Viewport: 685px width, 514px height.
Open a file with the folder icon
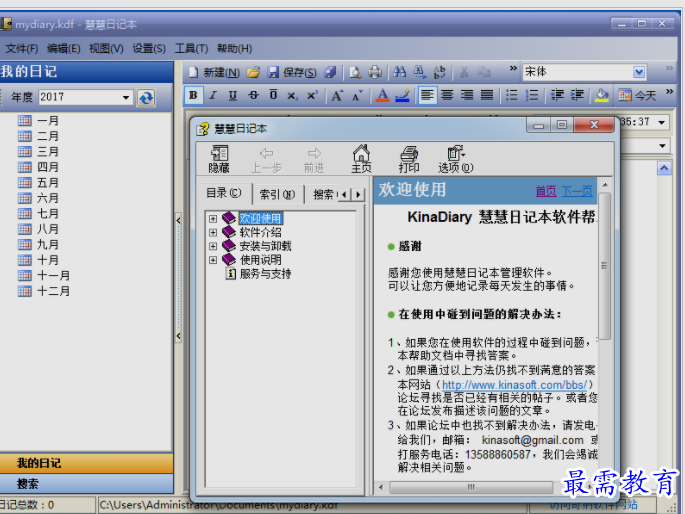click(253, 72)
